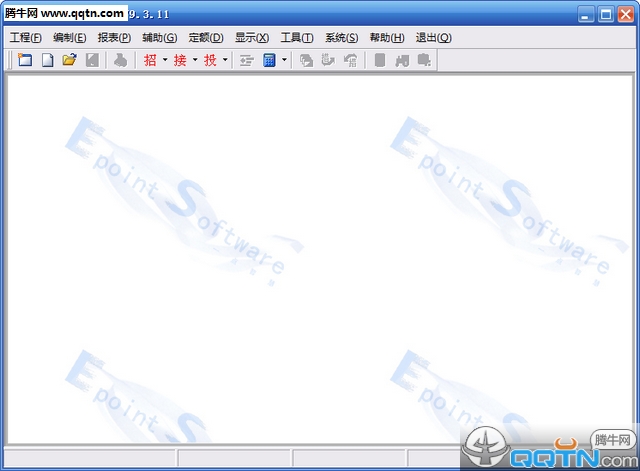Open the 编制(E) menu
Viewport: 640px width, 471px height.
tap(69, 38)
